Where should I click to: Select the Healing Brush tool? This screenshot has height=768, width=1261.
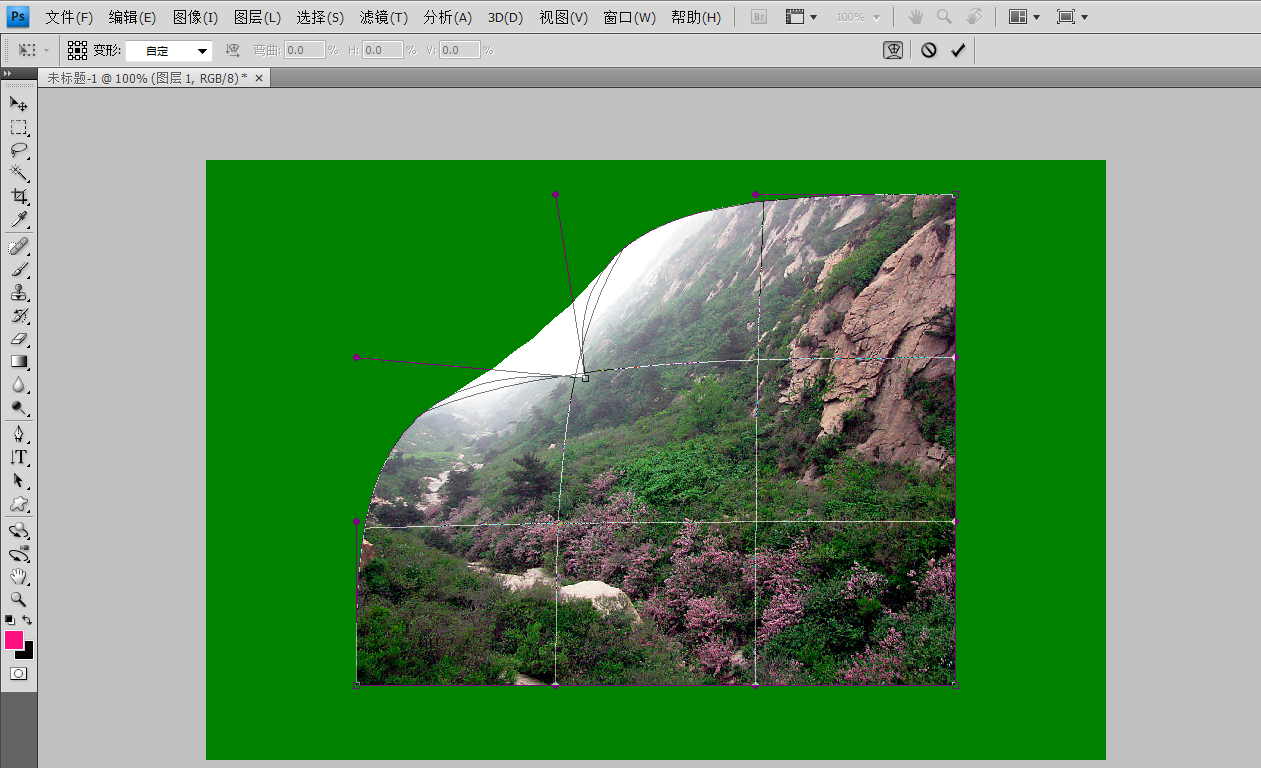click(18, 246)
